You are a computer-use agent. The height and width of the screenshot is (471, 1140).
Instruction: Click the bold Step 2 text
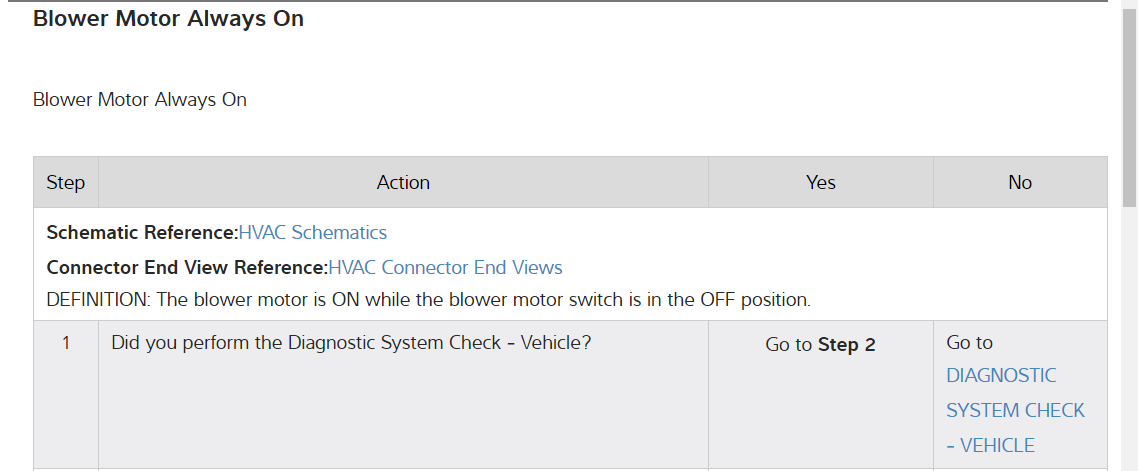[x=846, y=345]
